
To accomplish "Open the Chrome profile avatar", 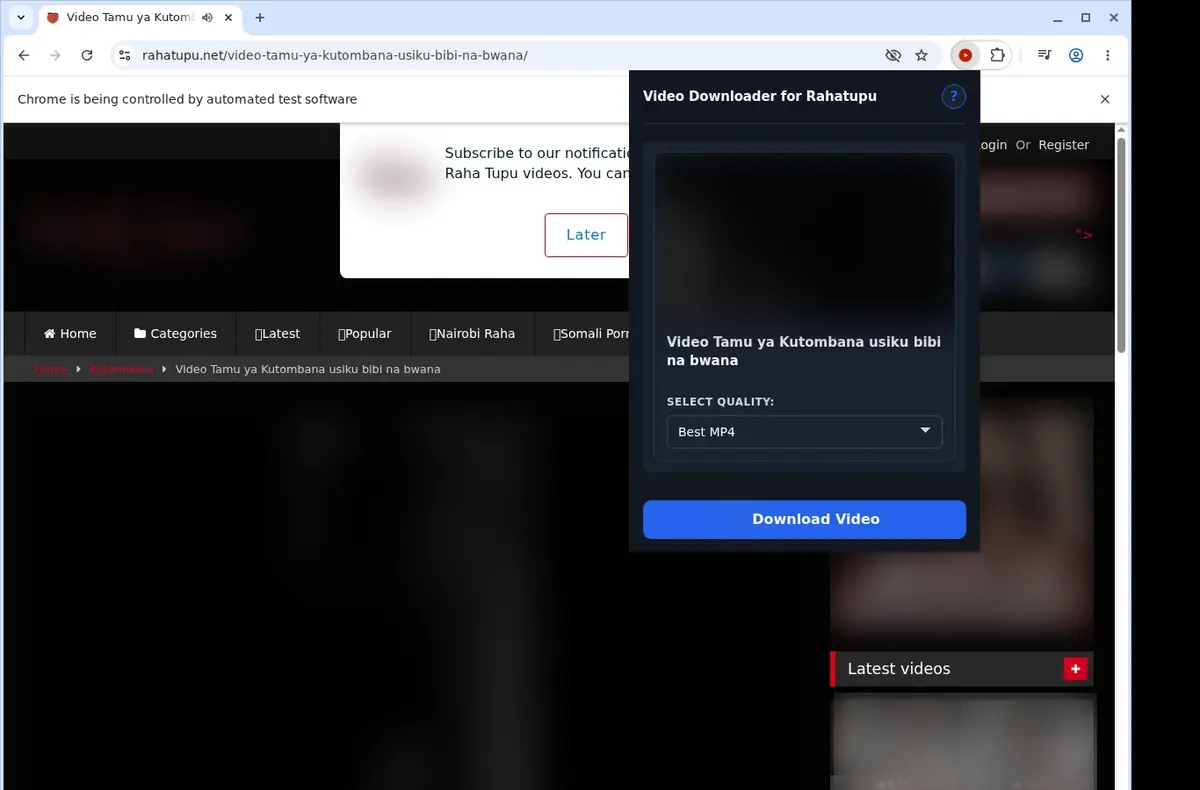I will pyautogui.click(x=1076, y=56).
